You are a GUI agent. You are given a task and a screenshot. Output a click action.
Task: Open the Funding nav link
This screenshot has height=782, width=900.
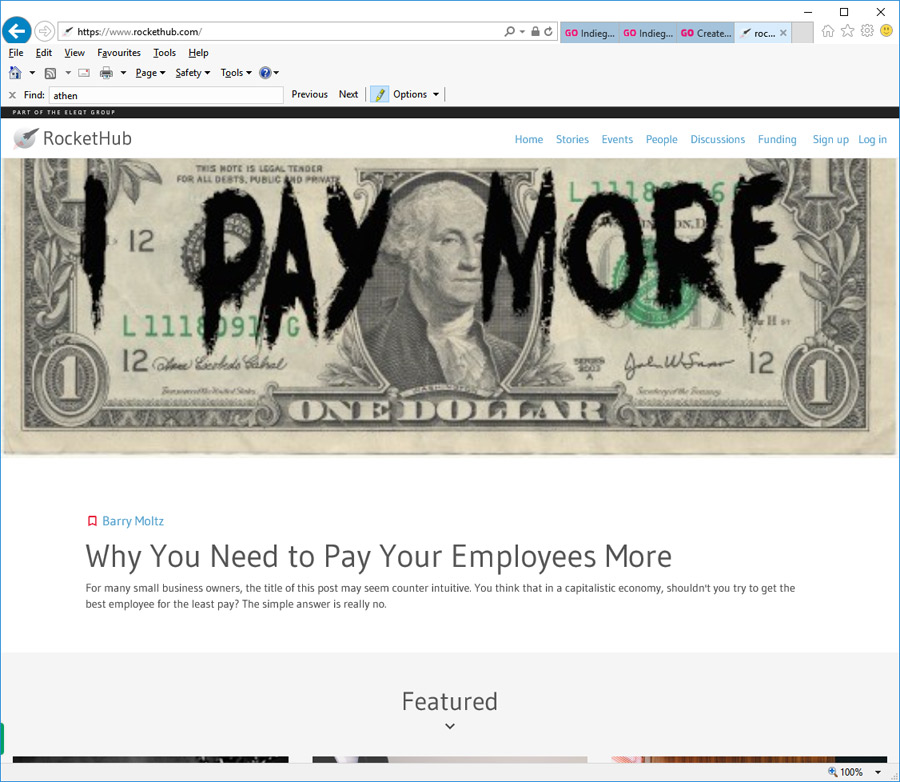click(777, 140)
